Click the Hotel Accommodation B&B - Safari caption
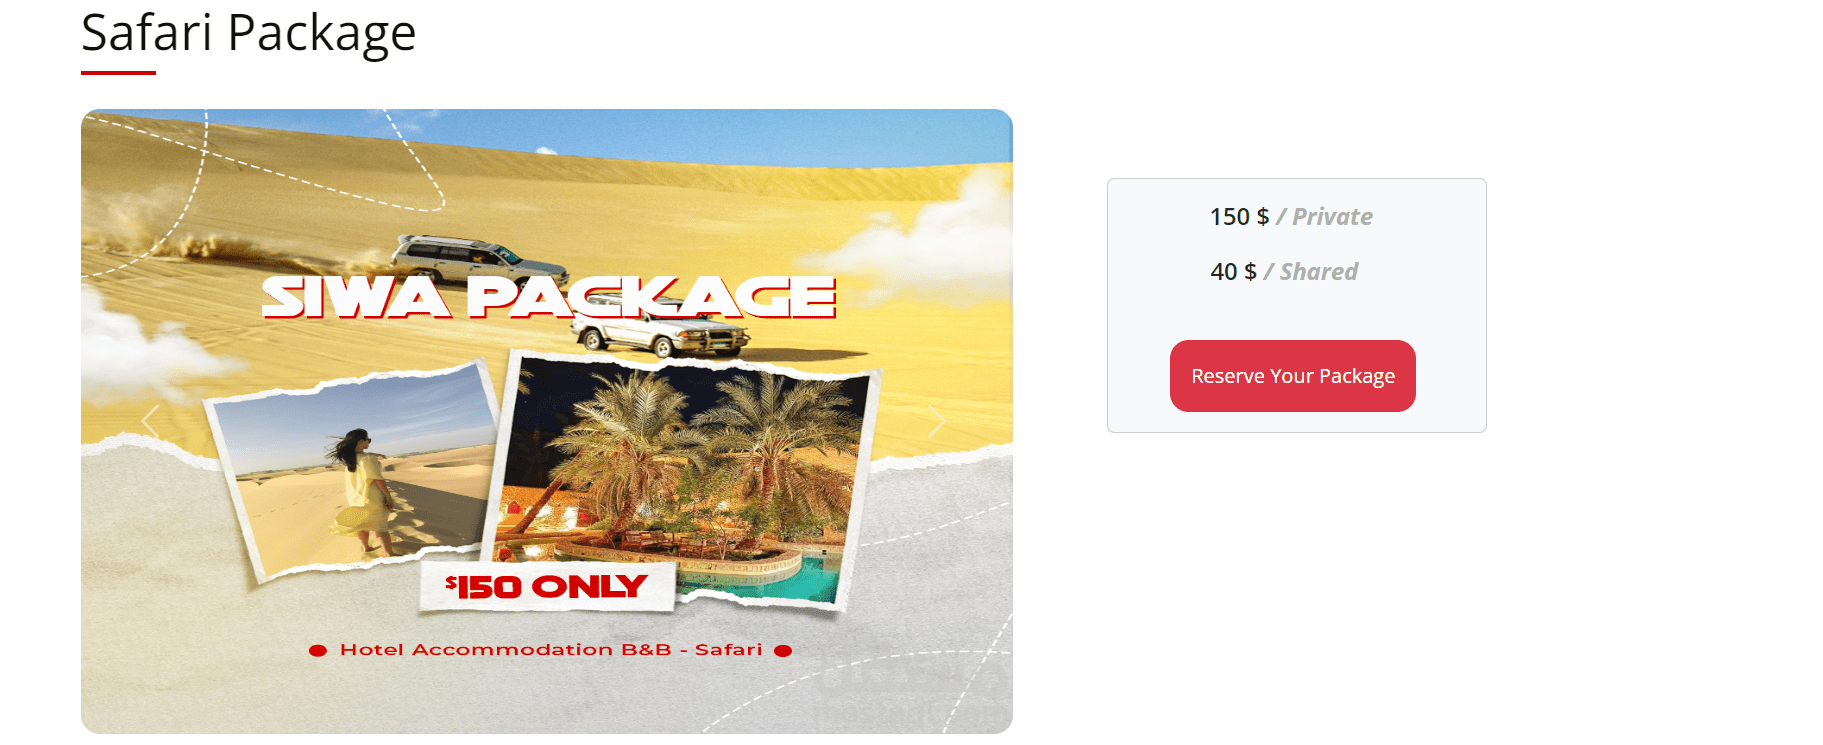The height and width of the screenshot is (745, 1823). tap(551, 650)
